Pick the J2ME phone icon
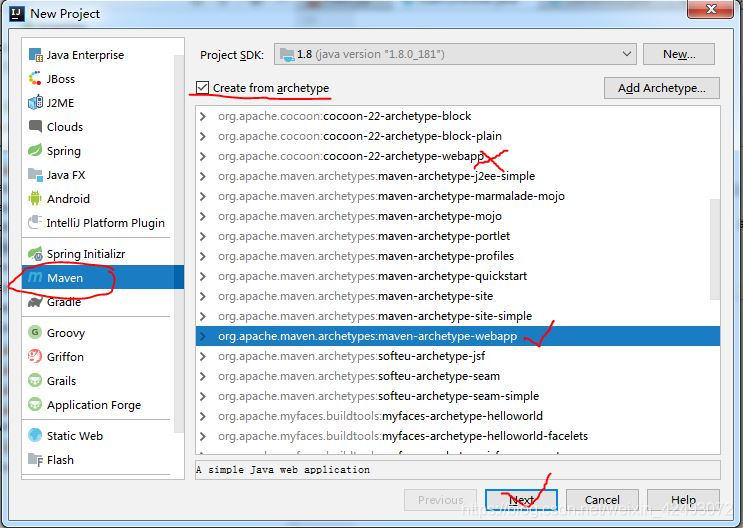 36,102
